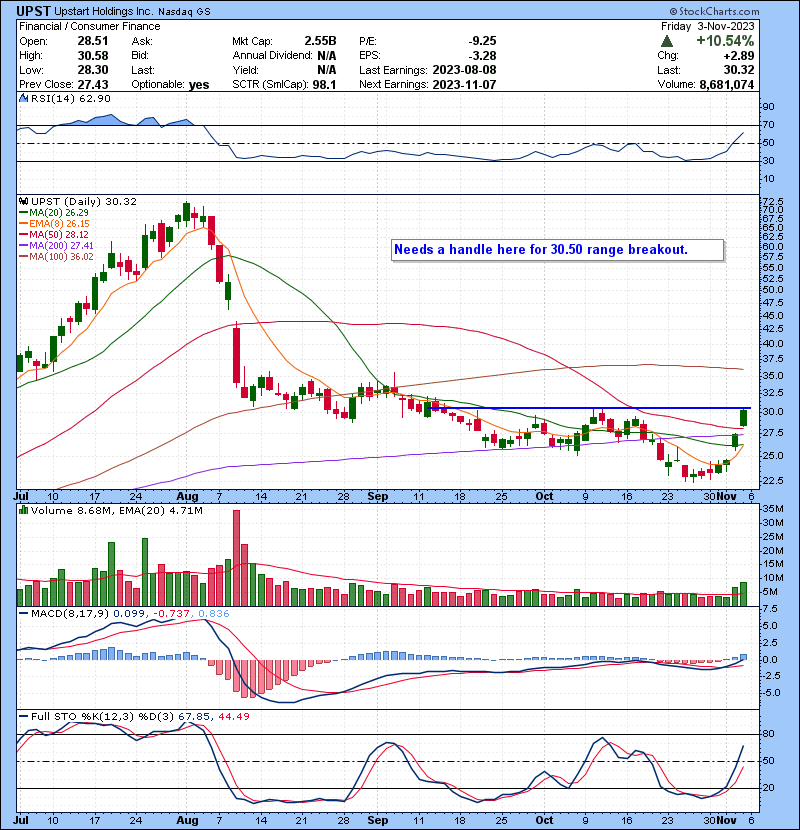
Task: Click the 'Needs a handle here' annotation box
Action: 558,250
